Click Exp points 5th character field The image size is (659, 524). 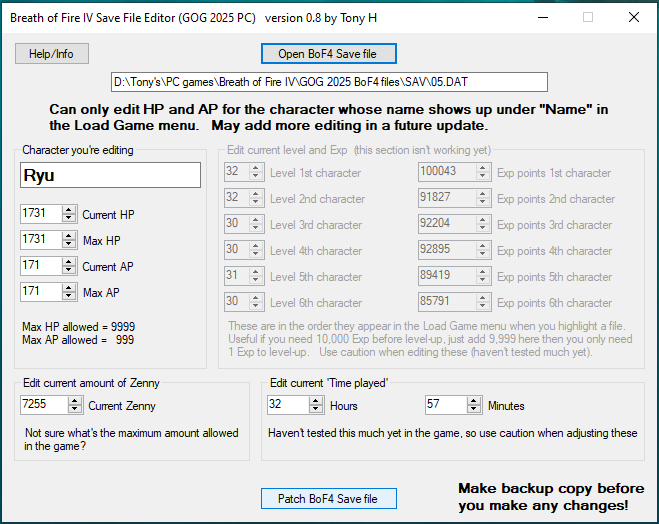coord(455,276)
